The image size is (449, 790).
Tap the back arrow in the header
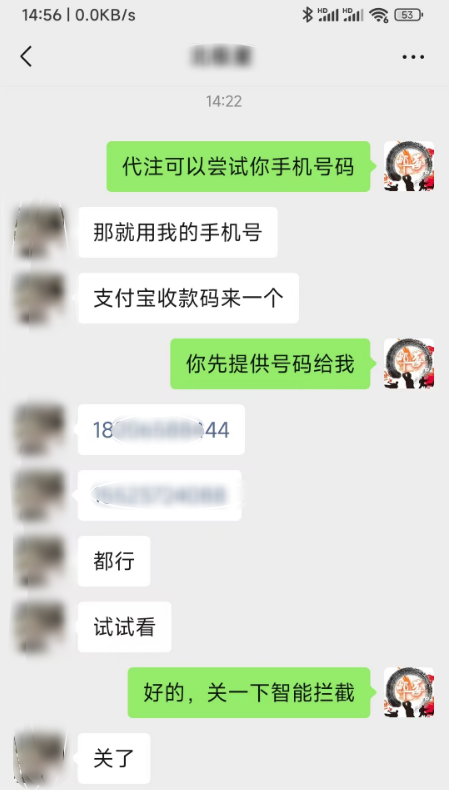[26, 56]
